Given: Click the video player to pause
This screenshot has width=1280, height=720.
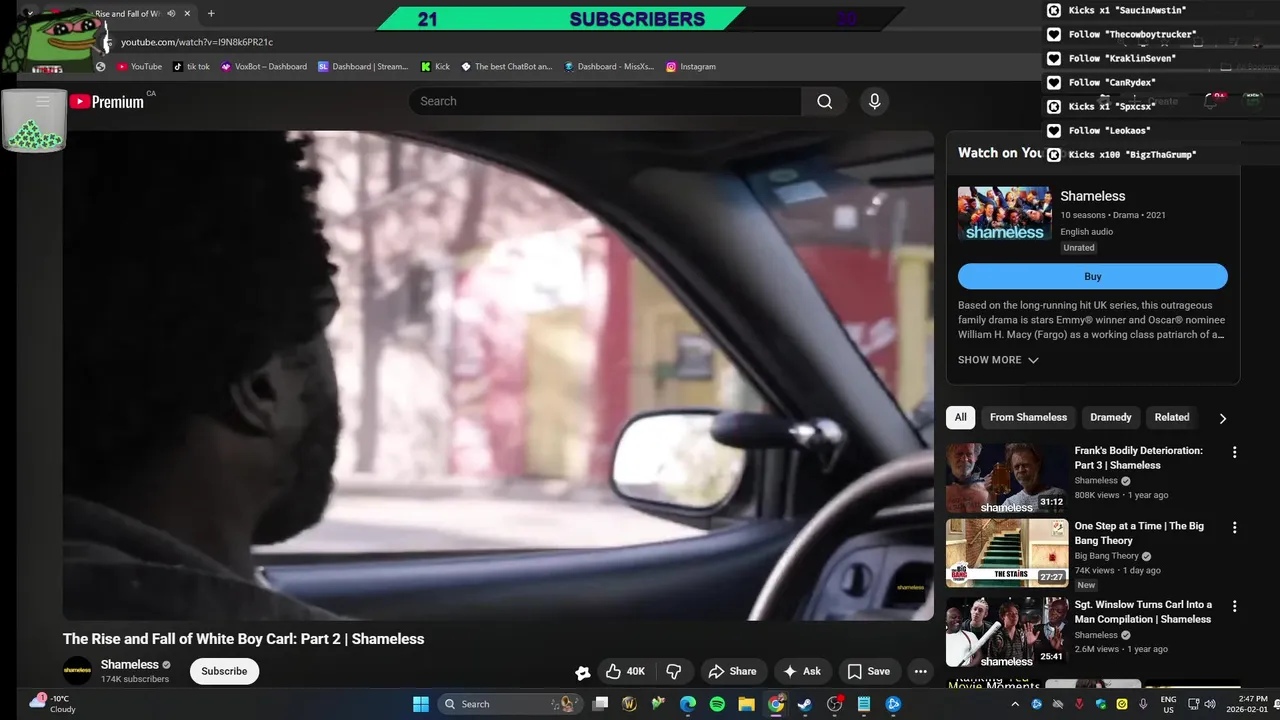Looking at the screenshot, I should 498,375.
